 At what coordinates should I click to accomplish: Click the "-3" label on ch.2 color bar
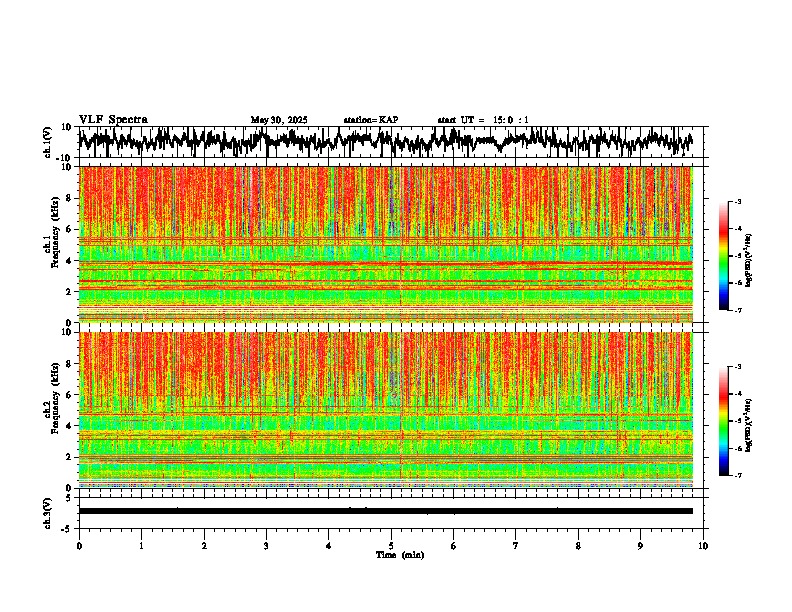click(x=738, y=367)
